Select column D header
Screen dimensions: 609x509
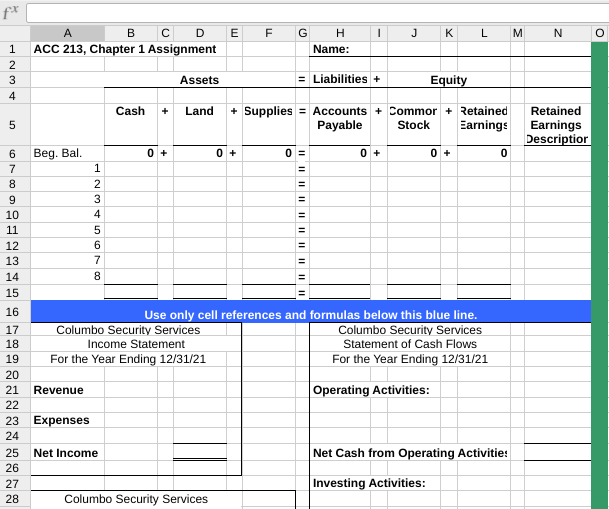click(200, 33)
